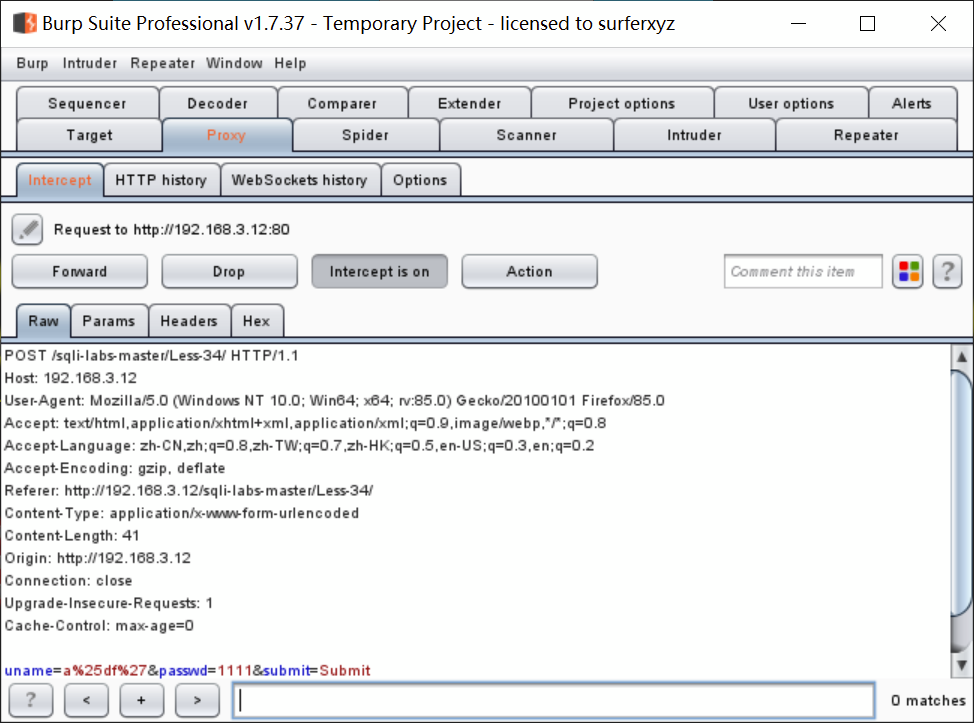Click the Connection: close header line
Image resolution: width=974 pixels, height=723 pixels.
68,581
